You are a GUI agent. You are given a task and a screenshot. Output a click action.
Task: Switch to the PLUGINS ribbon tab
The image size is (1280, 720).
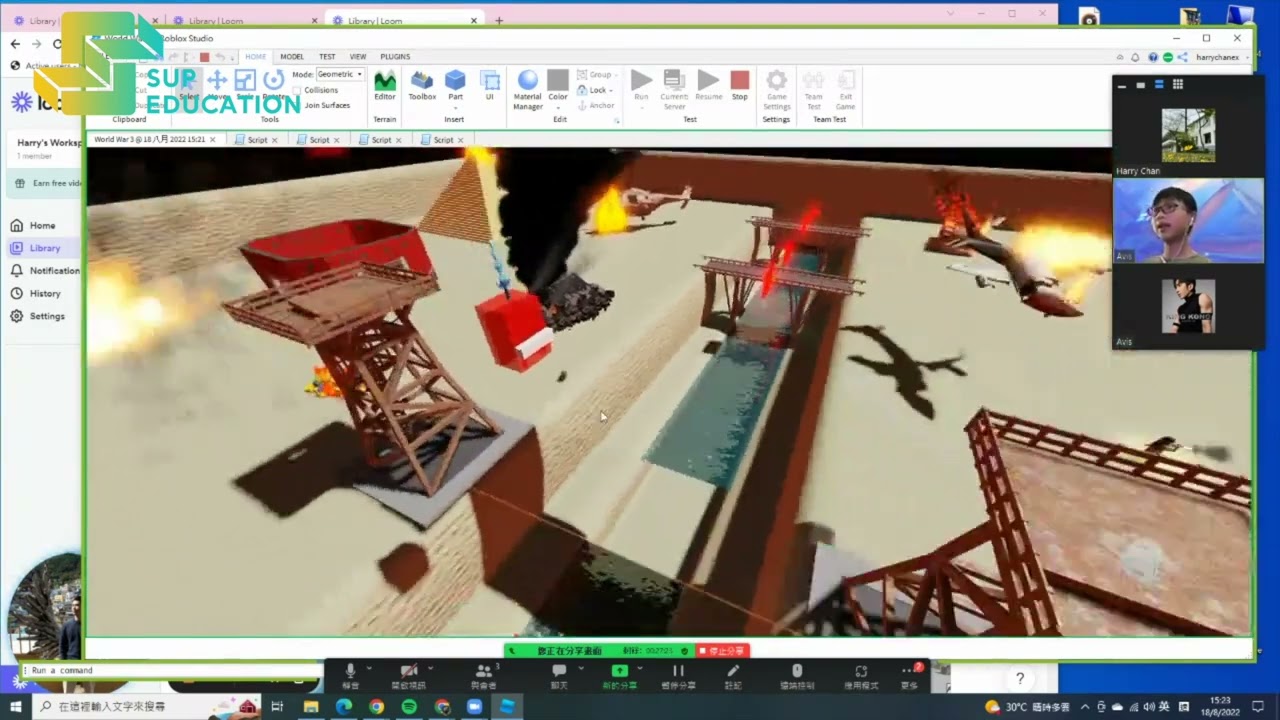pyautogui.click(x=395, y=57)
